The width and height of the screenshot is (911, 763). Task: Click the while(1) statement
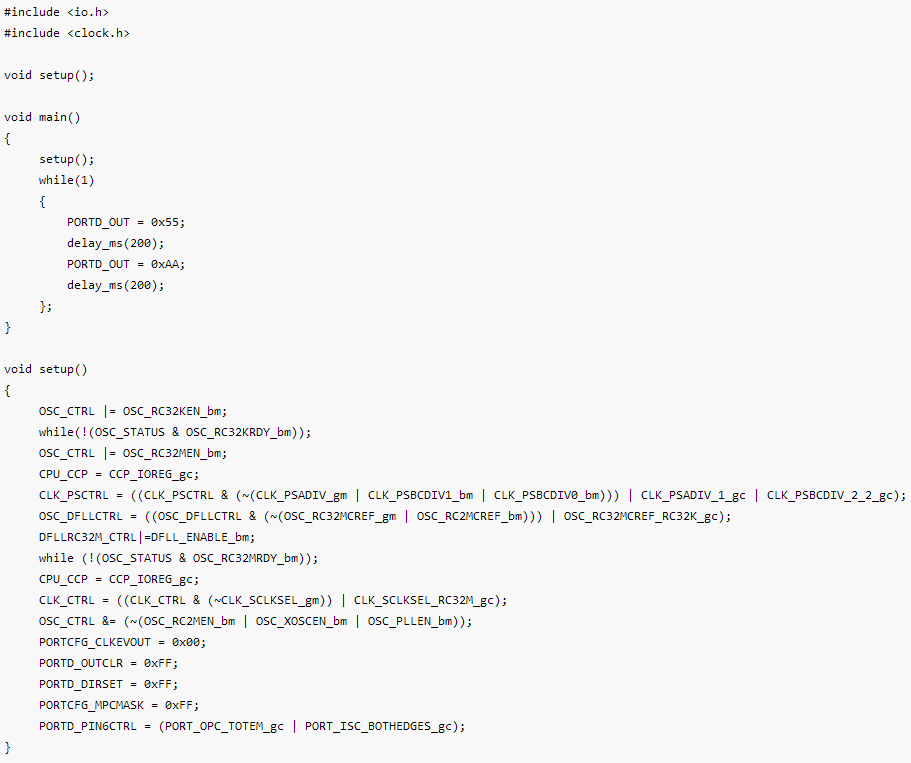pos(66,180)
